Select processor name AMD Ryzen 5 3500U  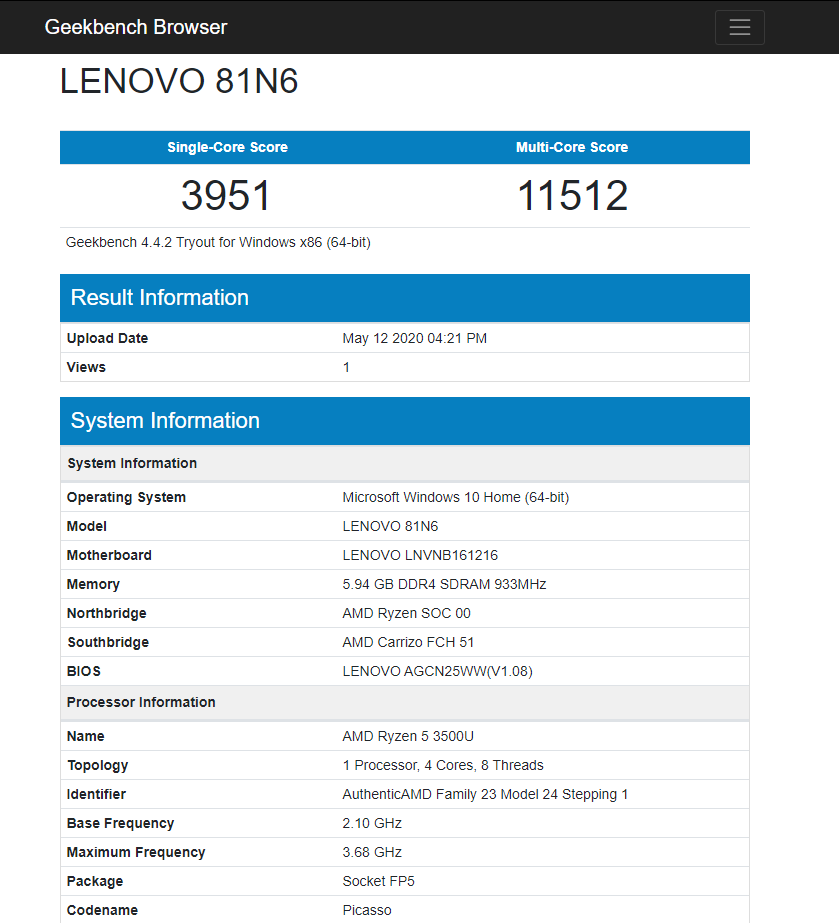[x=408, y=736]
